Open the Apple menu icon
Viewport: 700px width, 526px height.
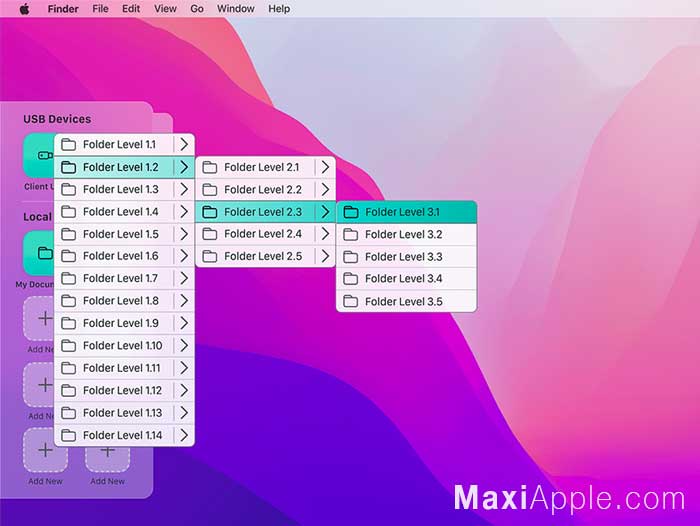click(25, 8)
